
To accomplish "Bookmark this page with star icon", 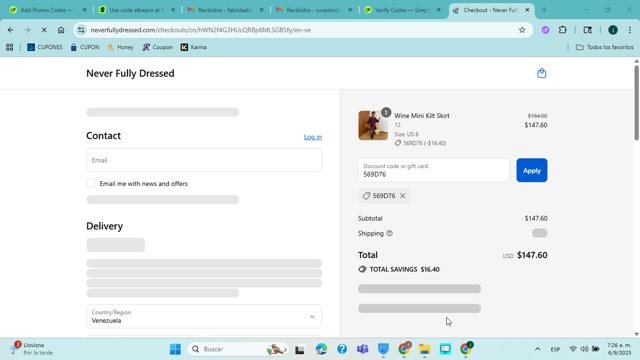I will click(x=522, y=30).
